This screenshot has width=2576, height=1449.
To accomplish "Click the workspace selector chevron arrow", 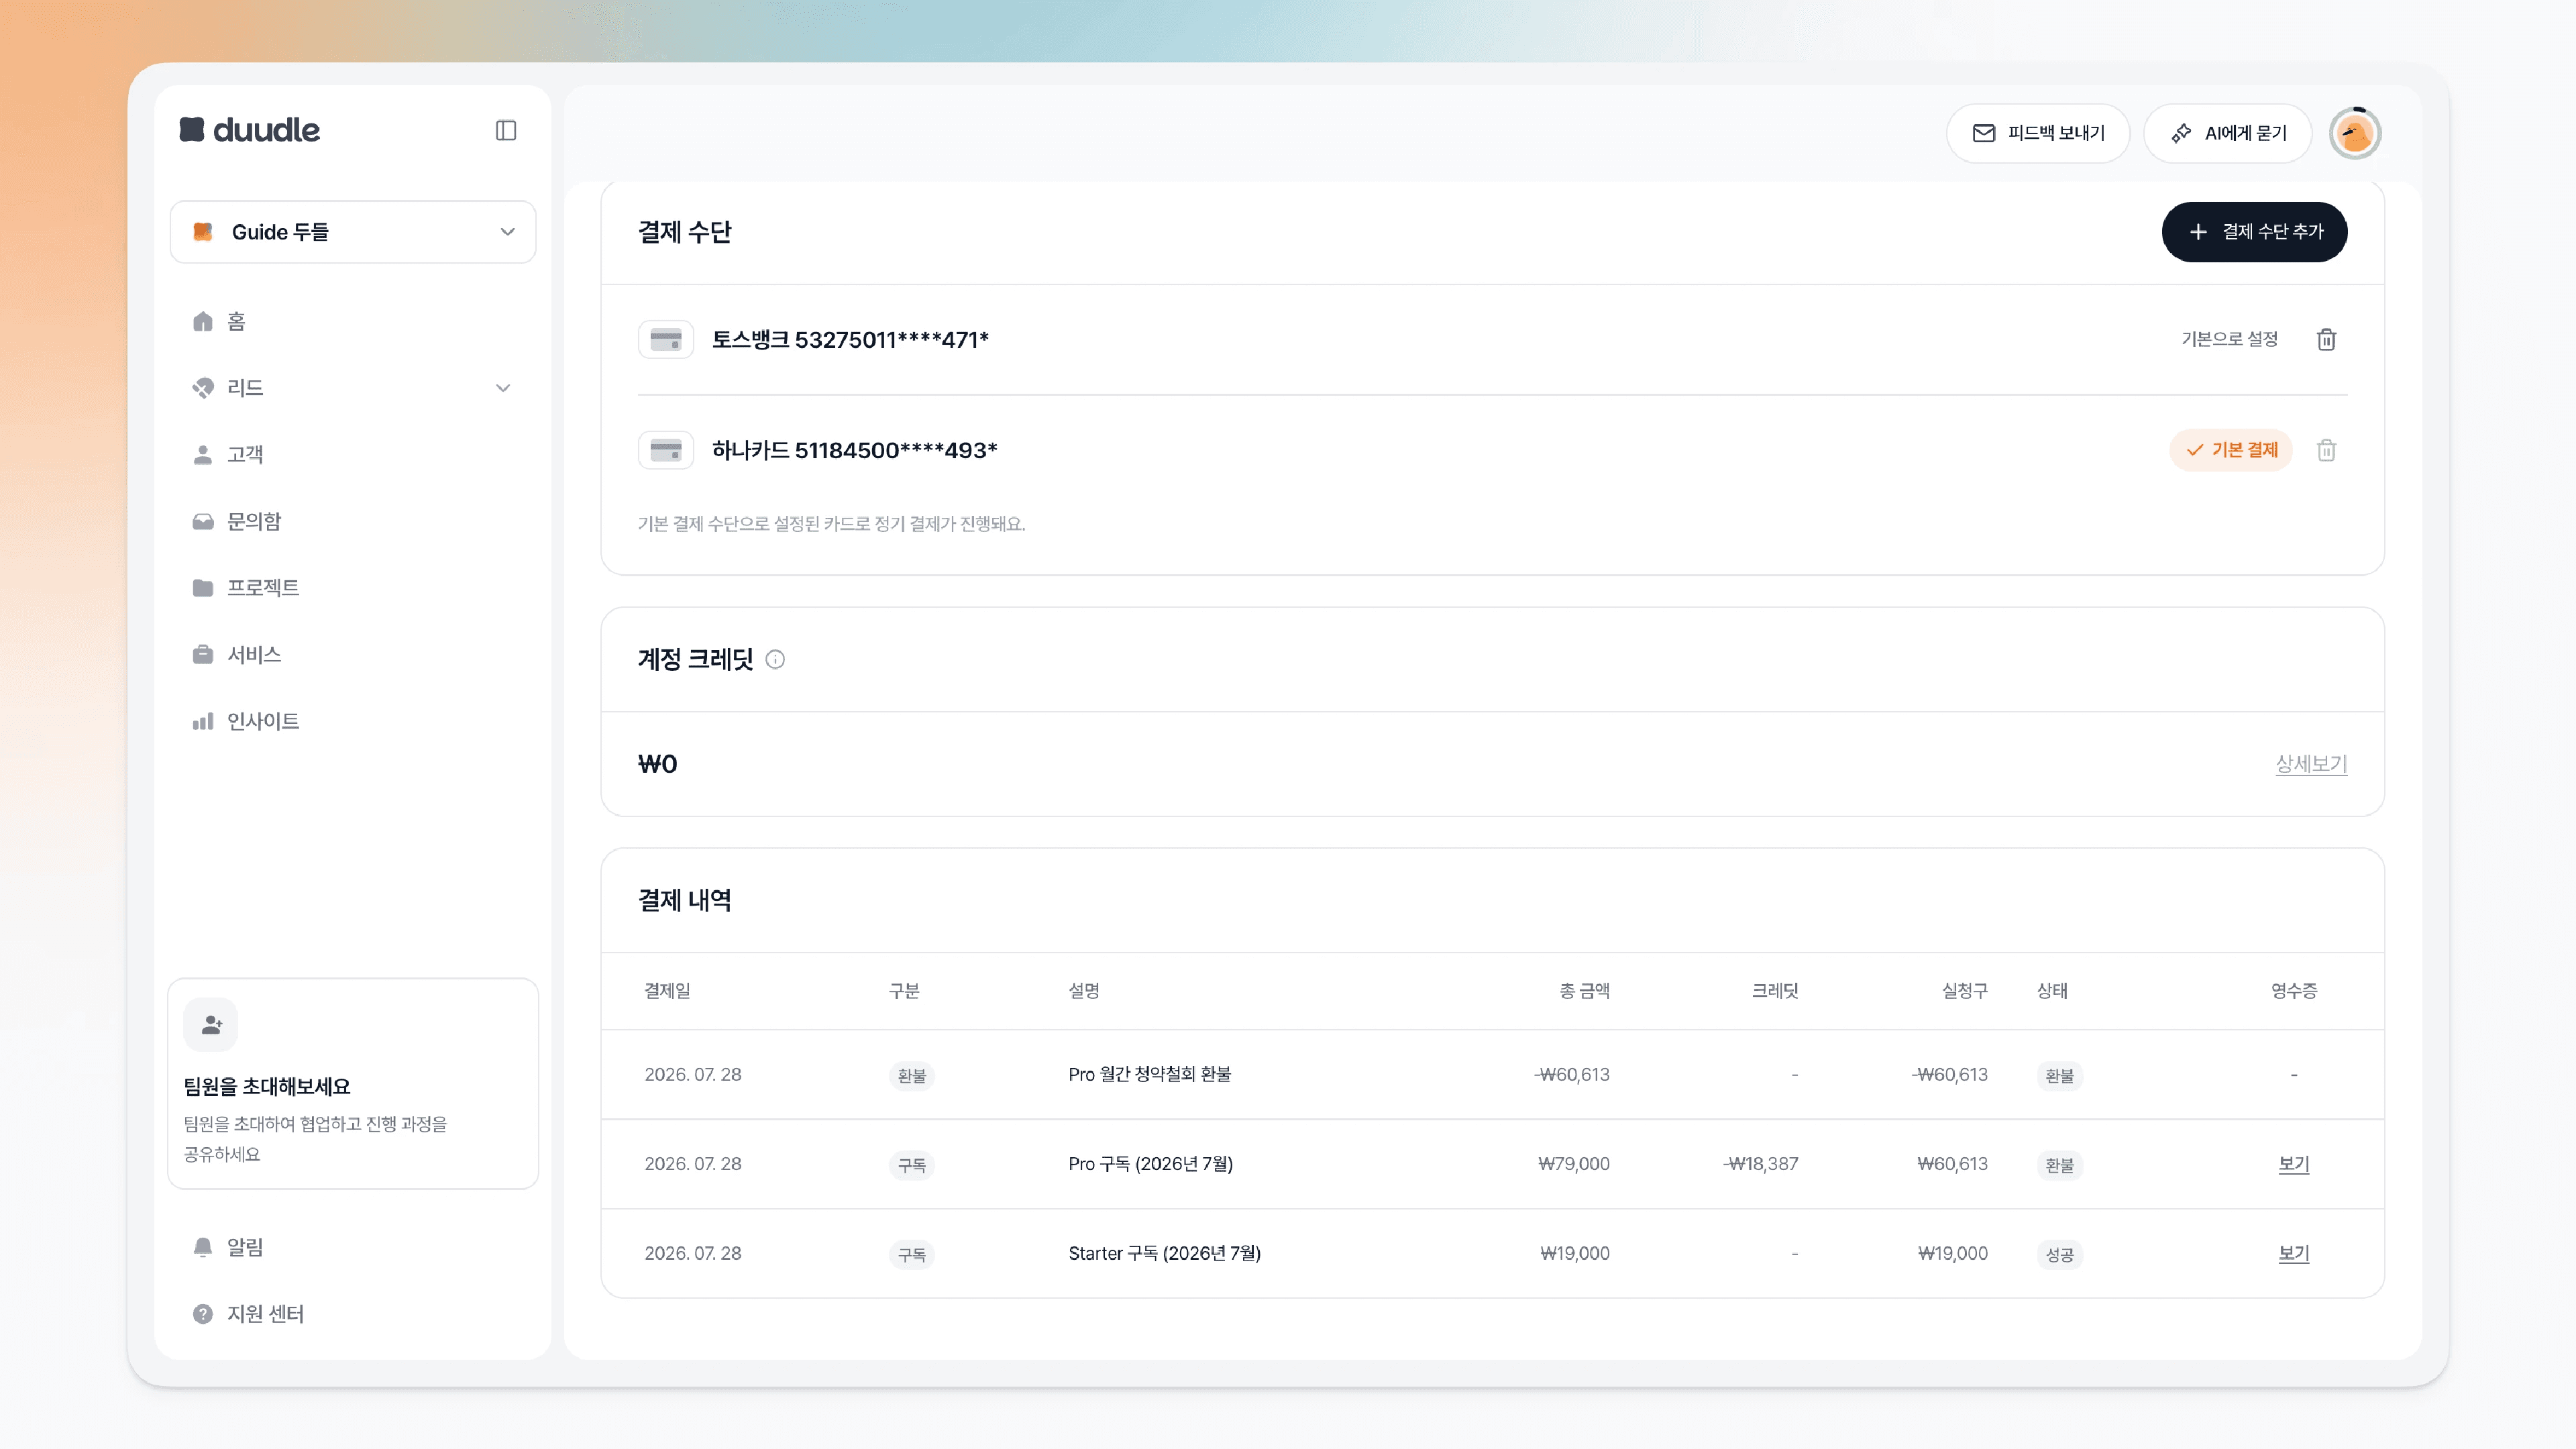I will tap(508, 232).
